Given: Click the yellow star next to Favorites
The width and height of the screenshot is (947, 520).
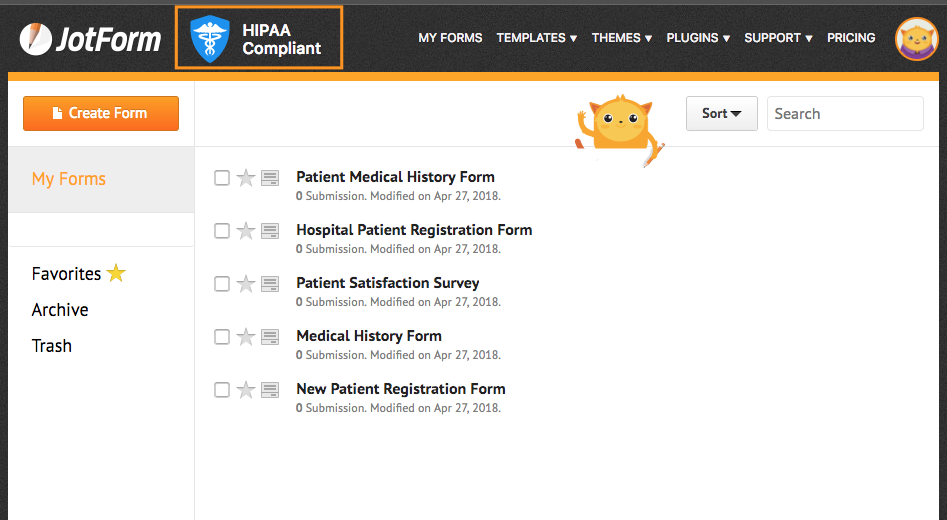Looking at the screenshot, I should 116,274.
